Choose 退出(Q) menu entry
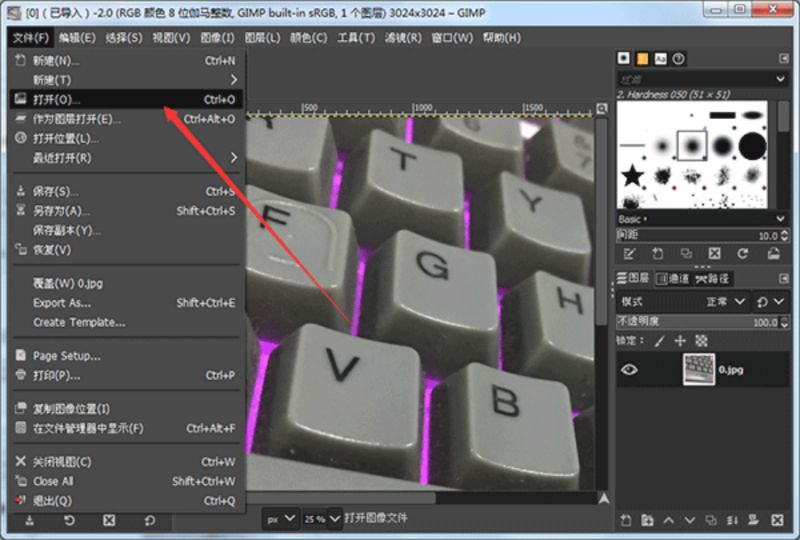This screenshot has height=540, width=800. [x=126, y=501]
